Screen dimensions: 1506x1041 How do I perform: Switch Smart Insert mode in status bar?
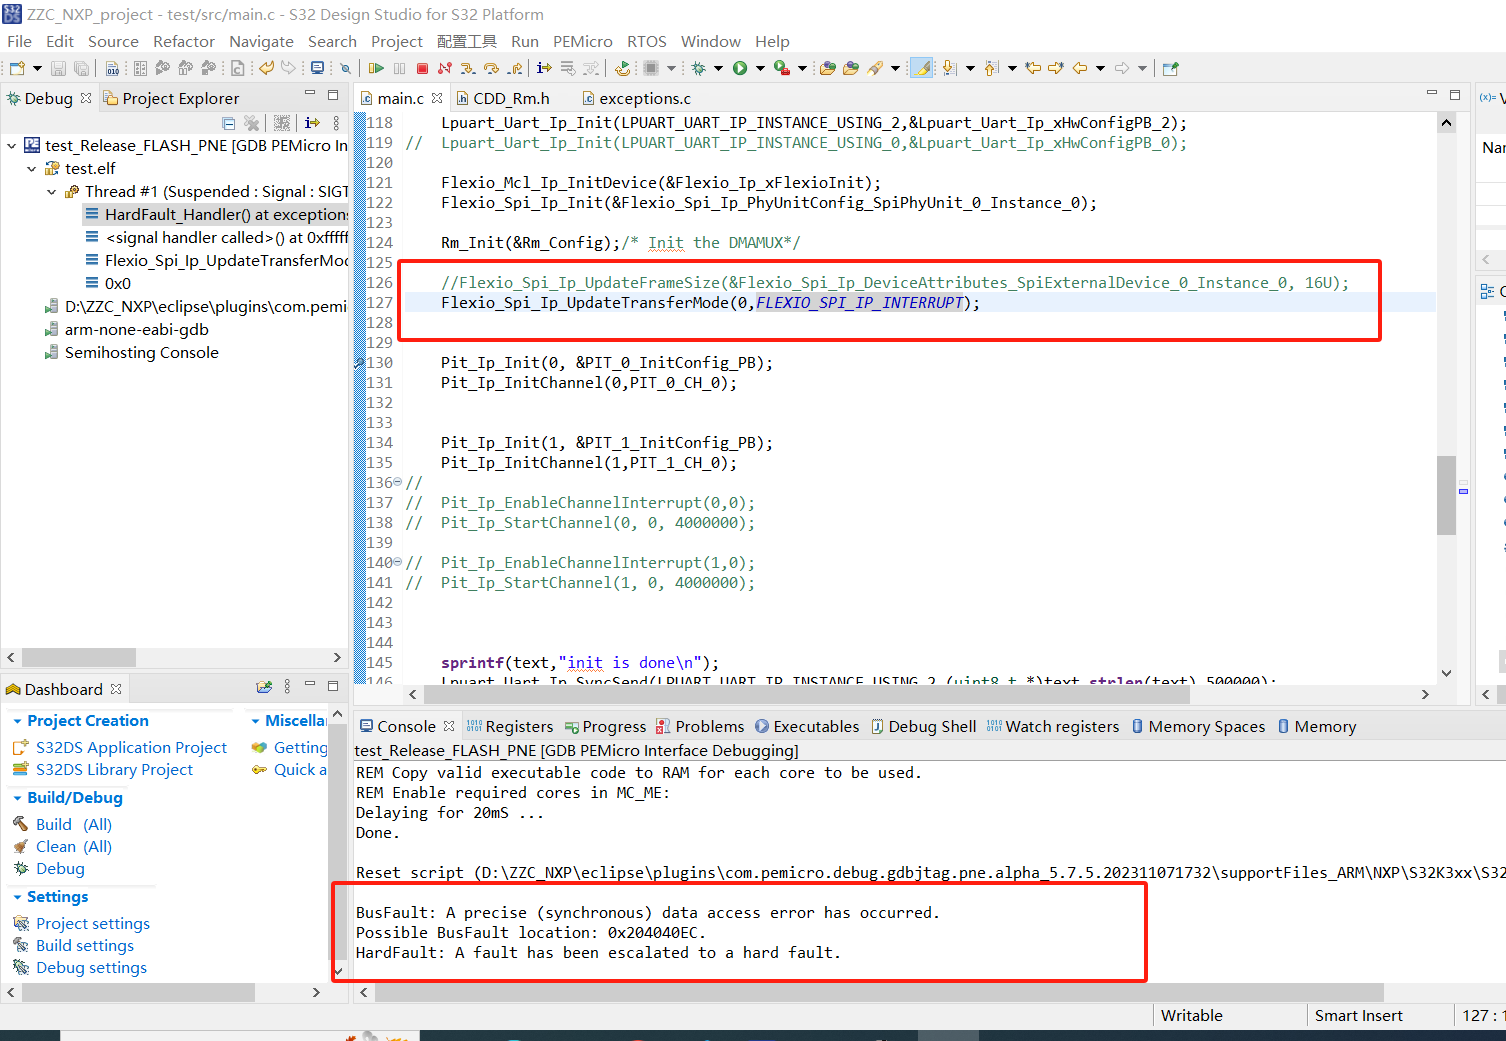1358,1015
